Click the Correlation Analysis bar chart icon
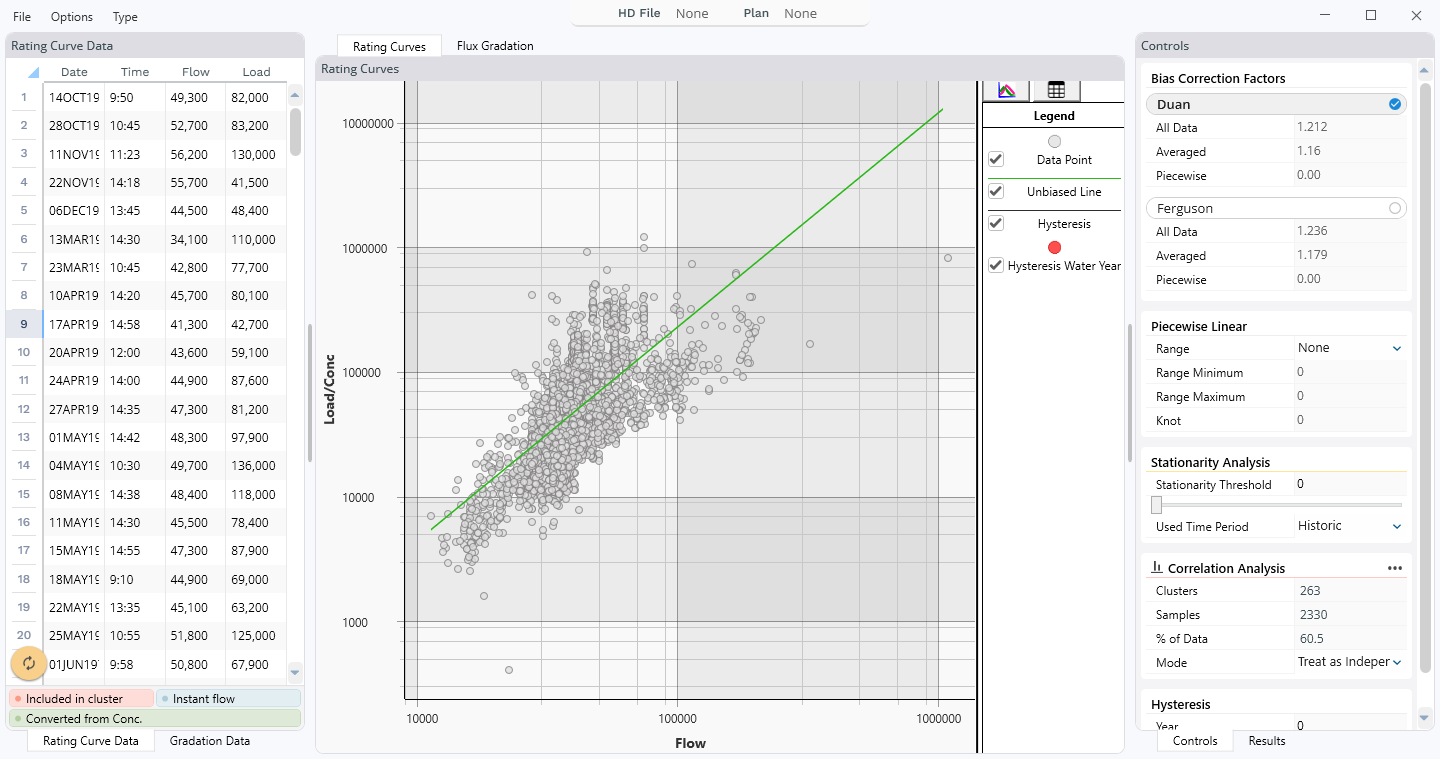This screenshot has height=759, width=1440. click(x=1157, y=568)
